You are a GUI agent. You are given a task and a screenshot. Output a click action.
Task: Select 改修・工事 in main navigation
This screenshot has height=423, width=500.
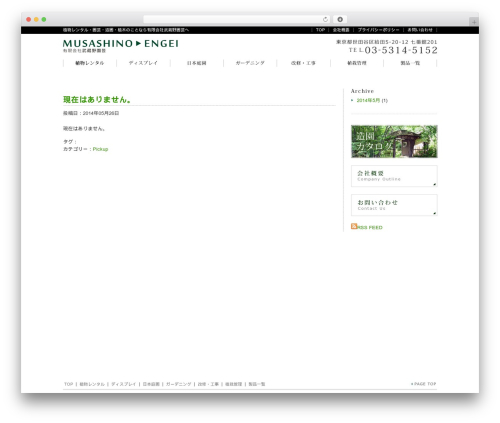pyautogui.click(x=303, y=63)
